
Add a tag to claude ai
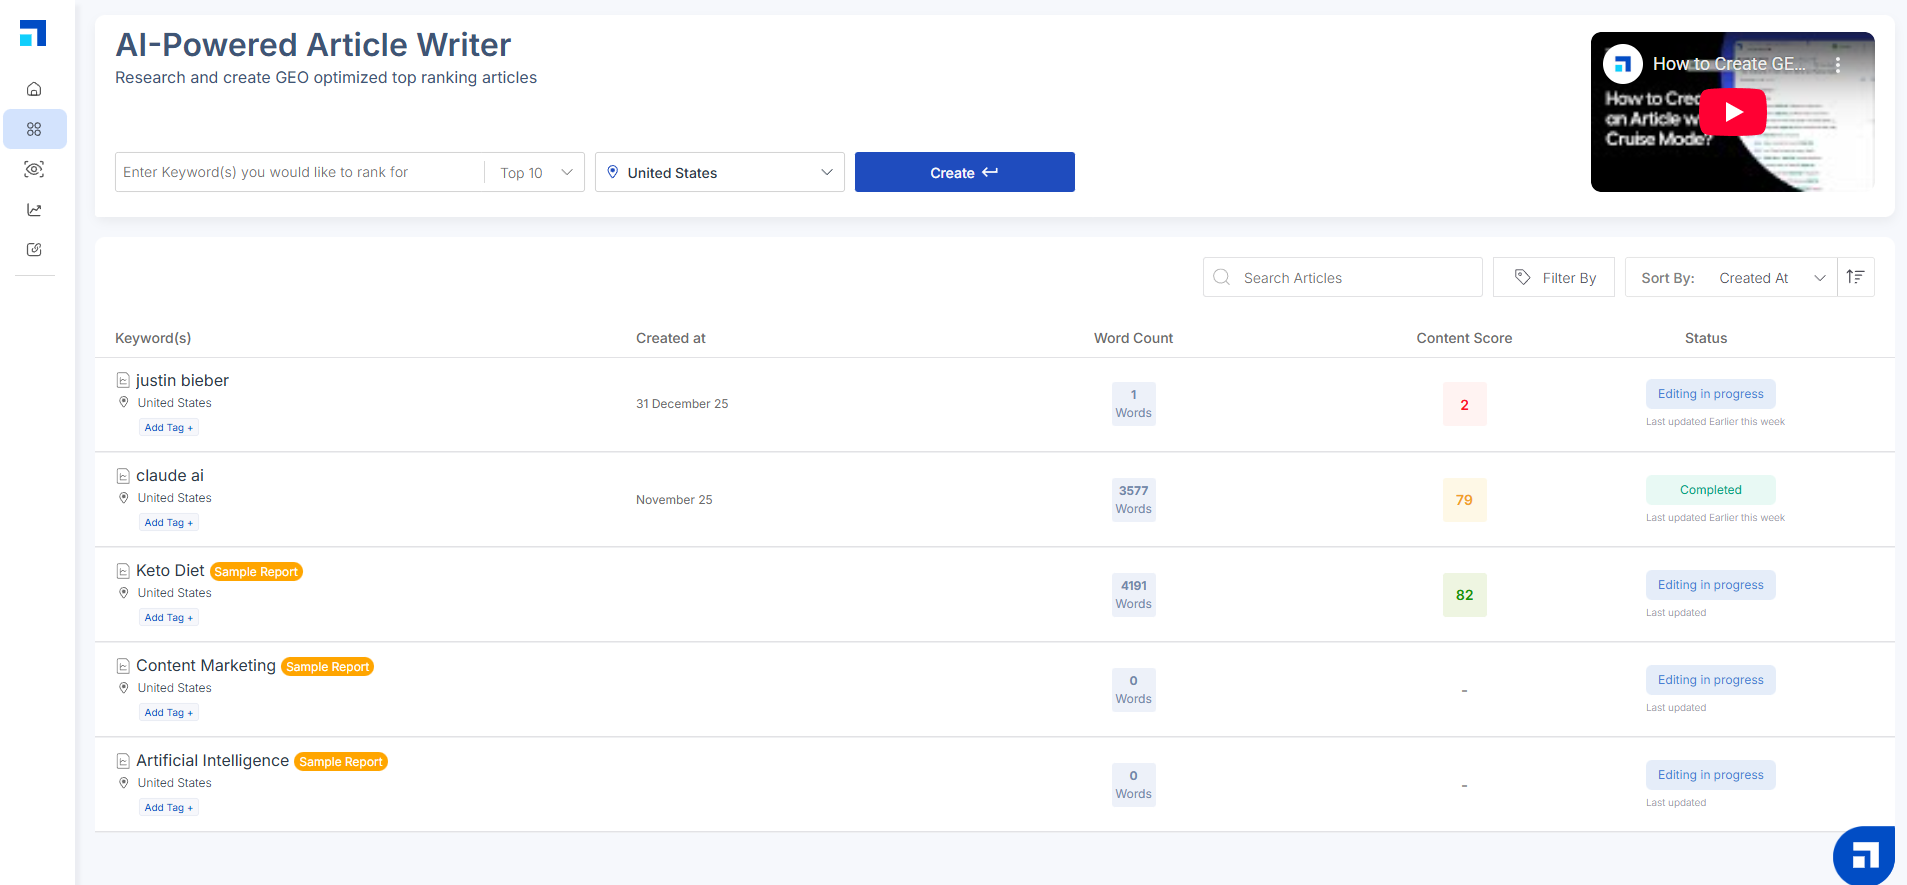point(168,523)
